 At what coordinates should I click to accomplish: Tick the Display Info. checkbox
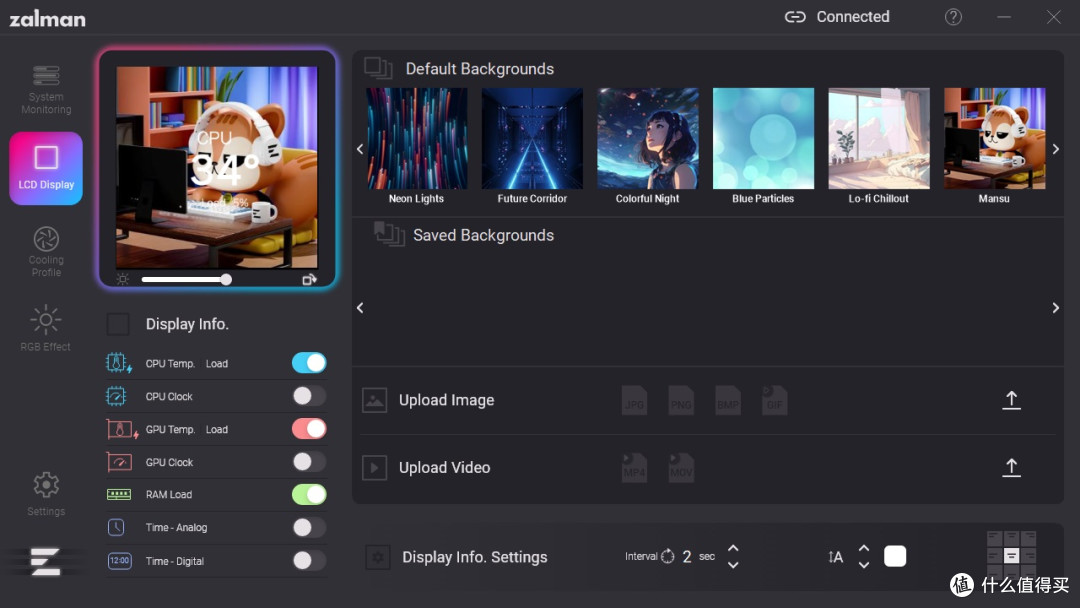(x=118, y=324)
